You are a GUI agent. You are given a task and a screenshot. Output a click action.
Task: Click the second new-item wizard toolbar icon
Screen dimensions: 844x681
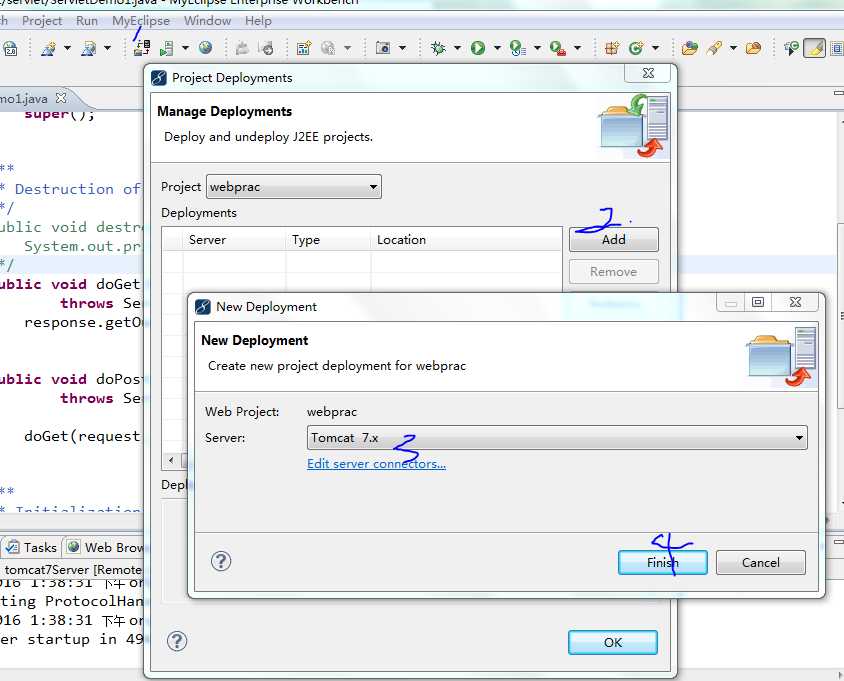tap(88, 48)
